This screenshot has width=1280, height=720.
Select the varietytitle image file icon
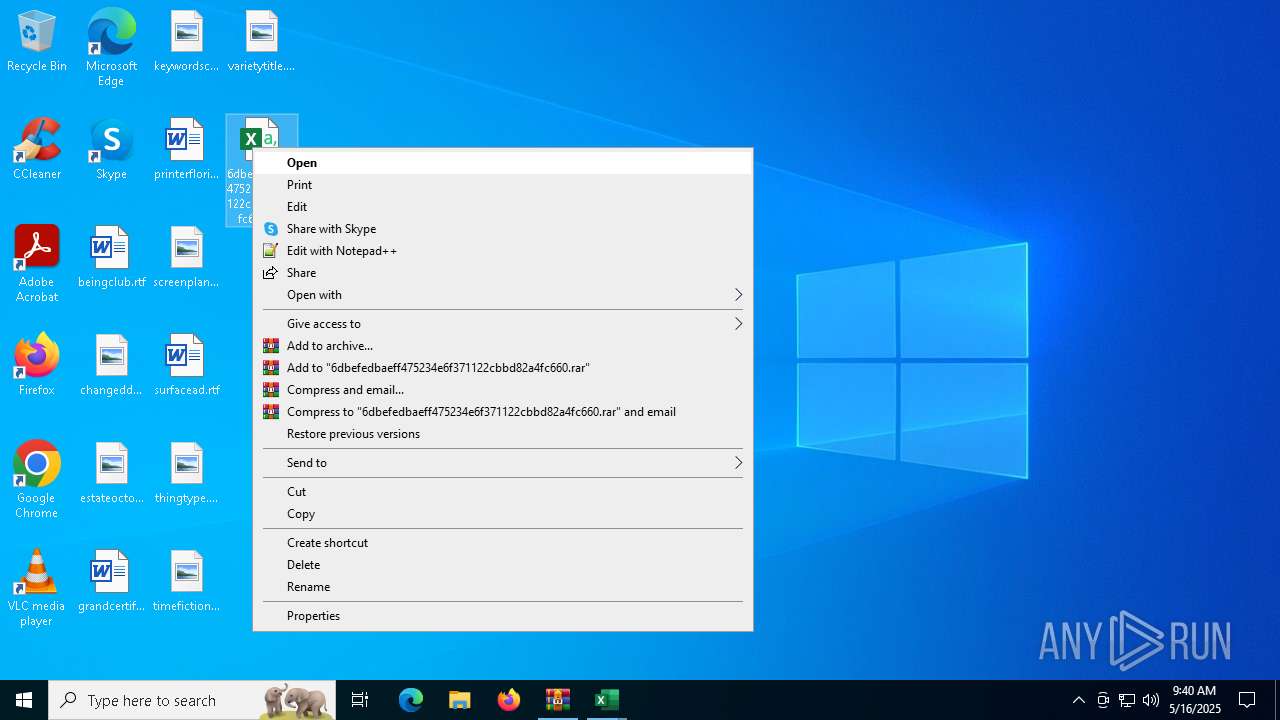click(x=261, y=42)
